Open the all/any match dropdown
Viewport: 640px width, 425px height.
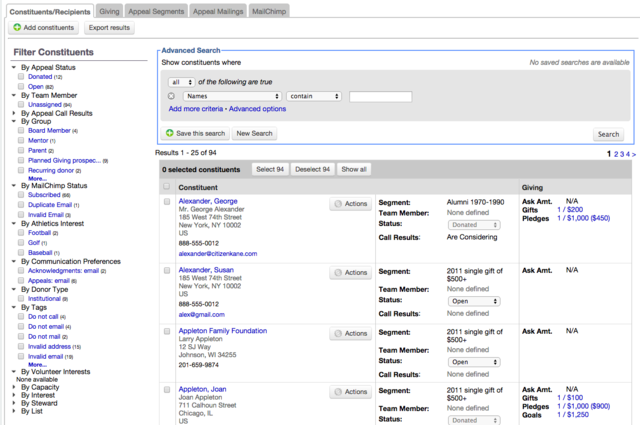(182, 82)
